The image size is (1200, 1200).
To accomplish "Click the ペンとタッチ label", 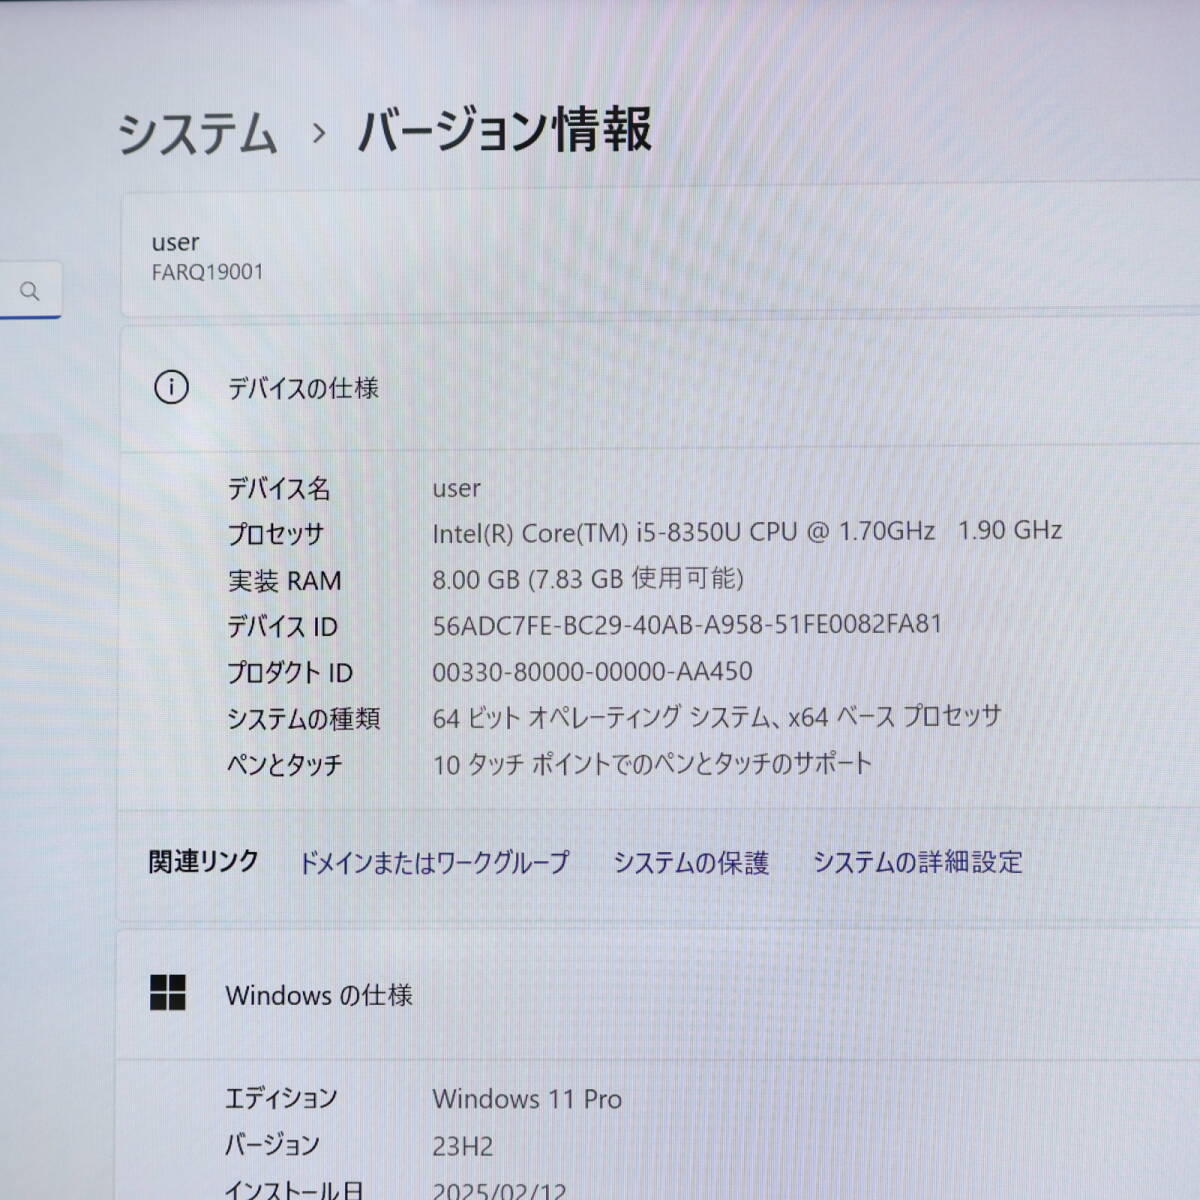I will click(x=285, y=765).
